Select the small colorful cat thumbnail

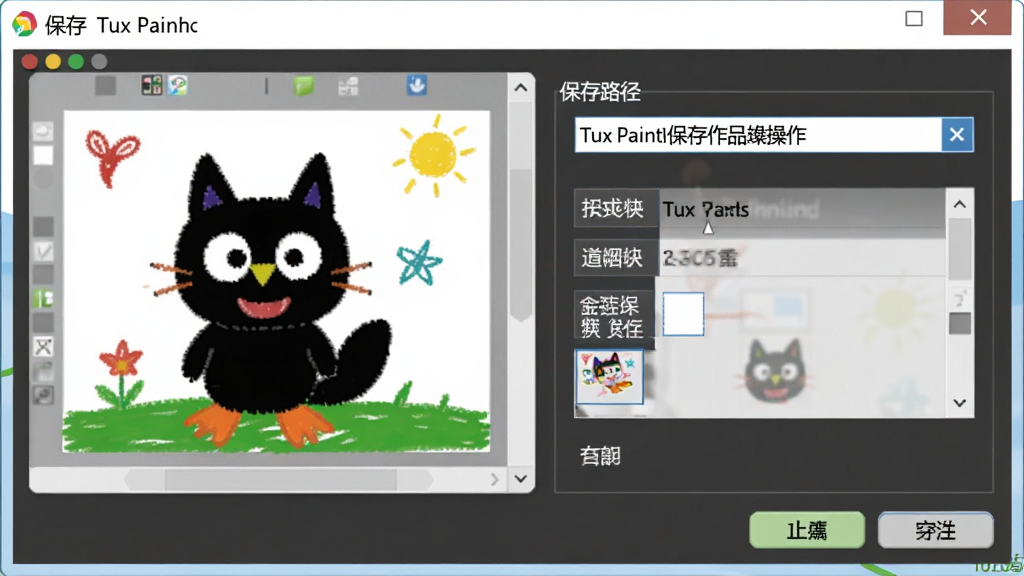[609, 377]
